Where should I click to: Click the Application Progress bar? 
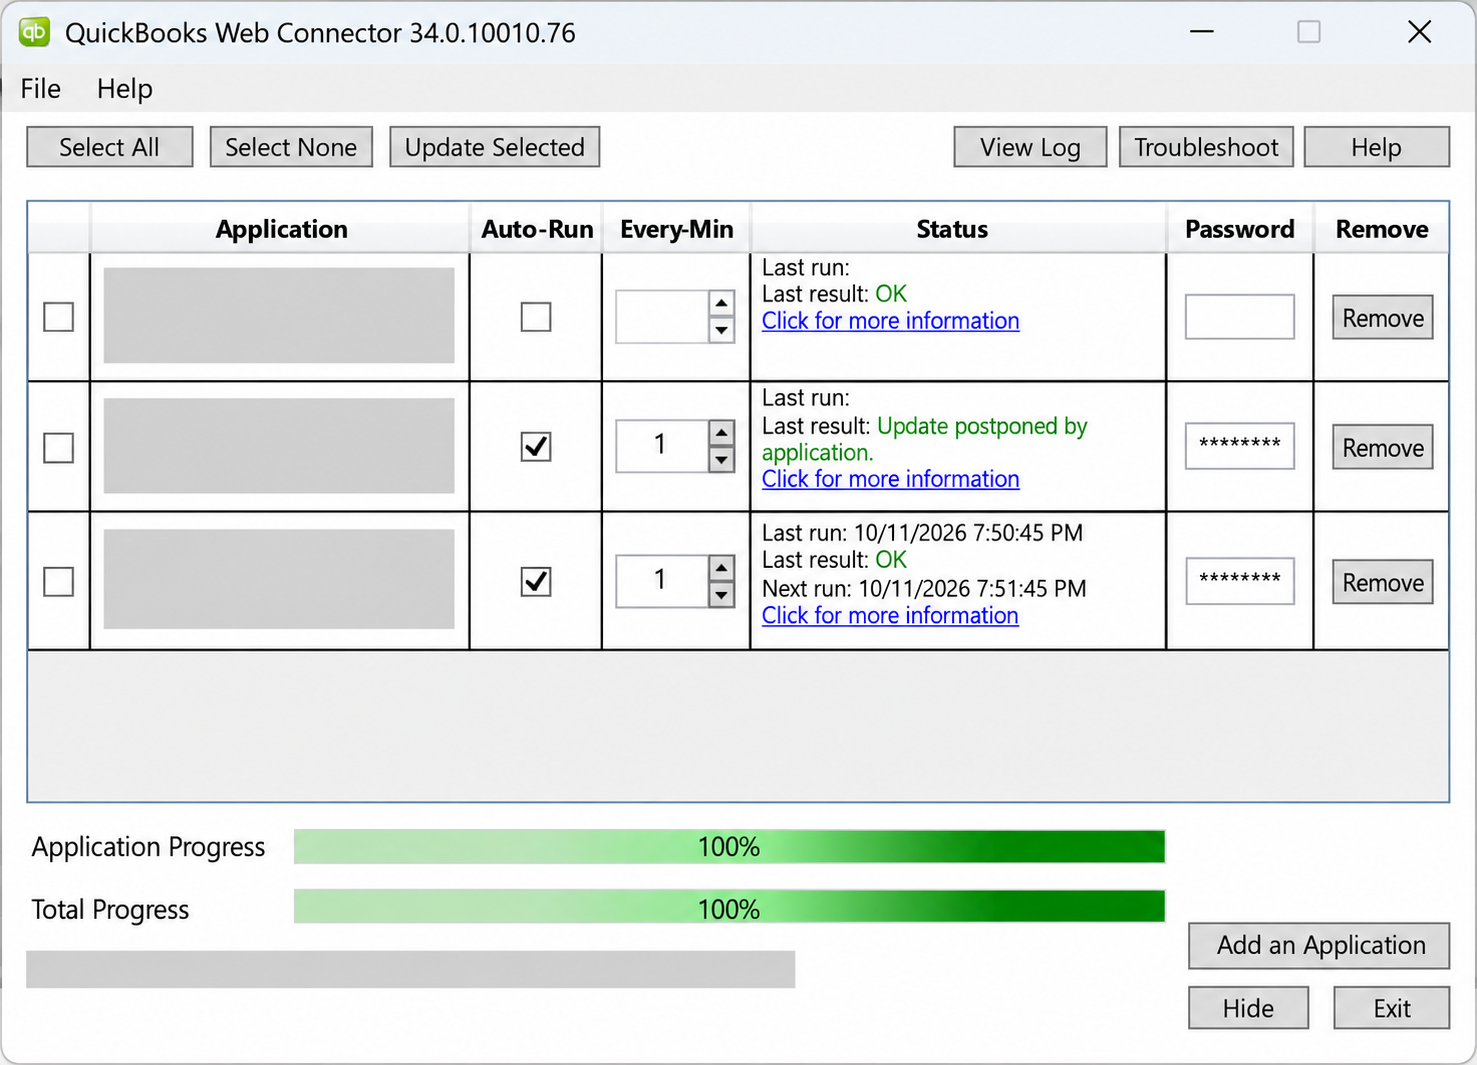point(729,847)
